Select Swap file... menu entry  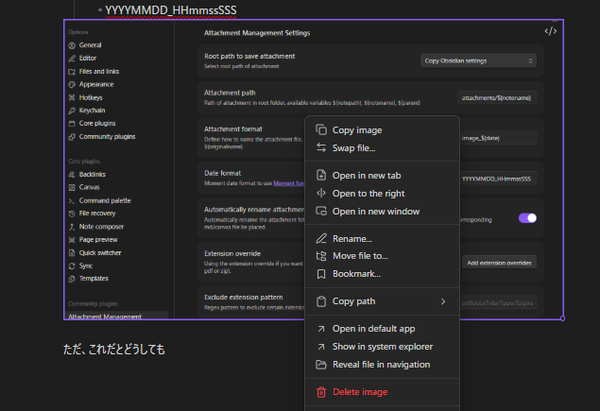382,148
